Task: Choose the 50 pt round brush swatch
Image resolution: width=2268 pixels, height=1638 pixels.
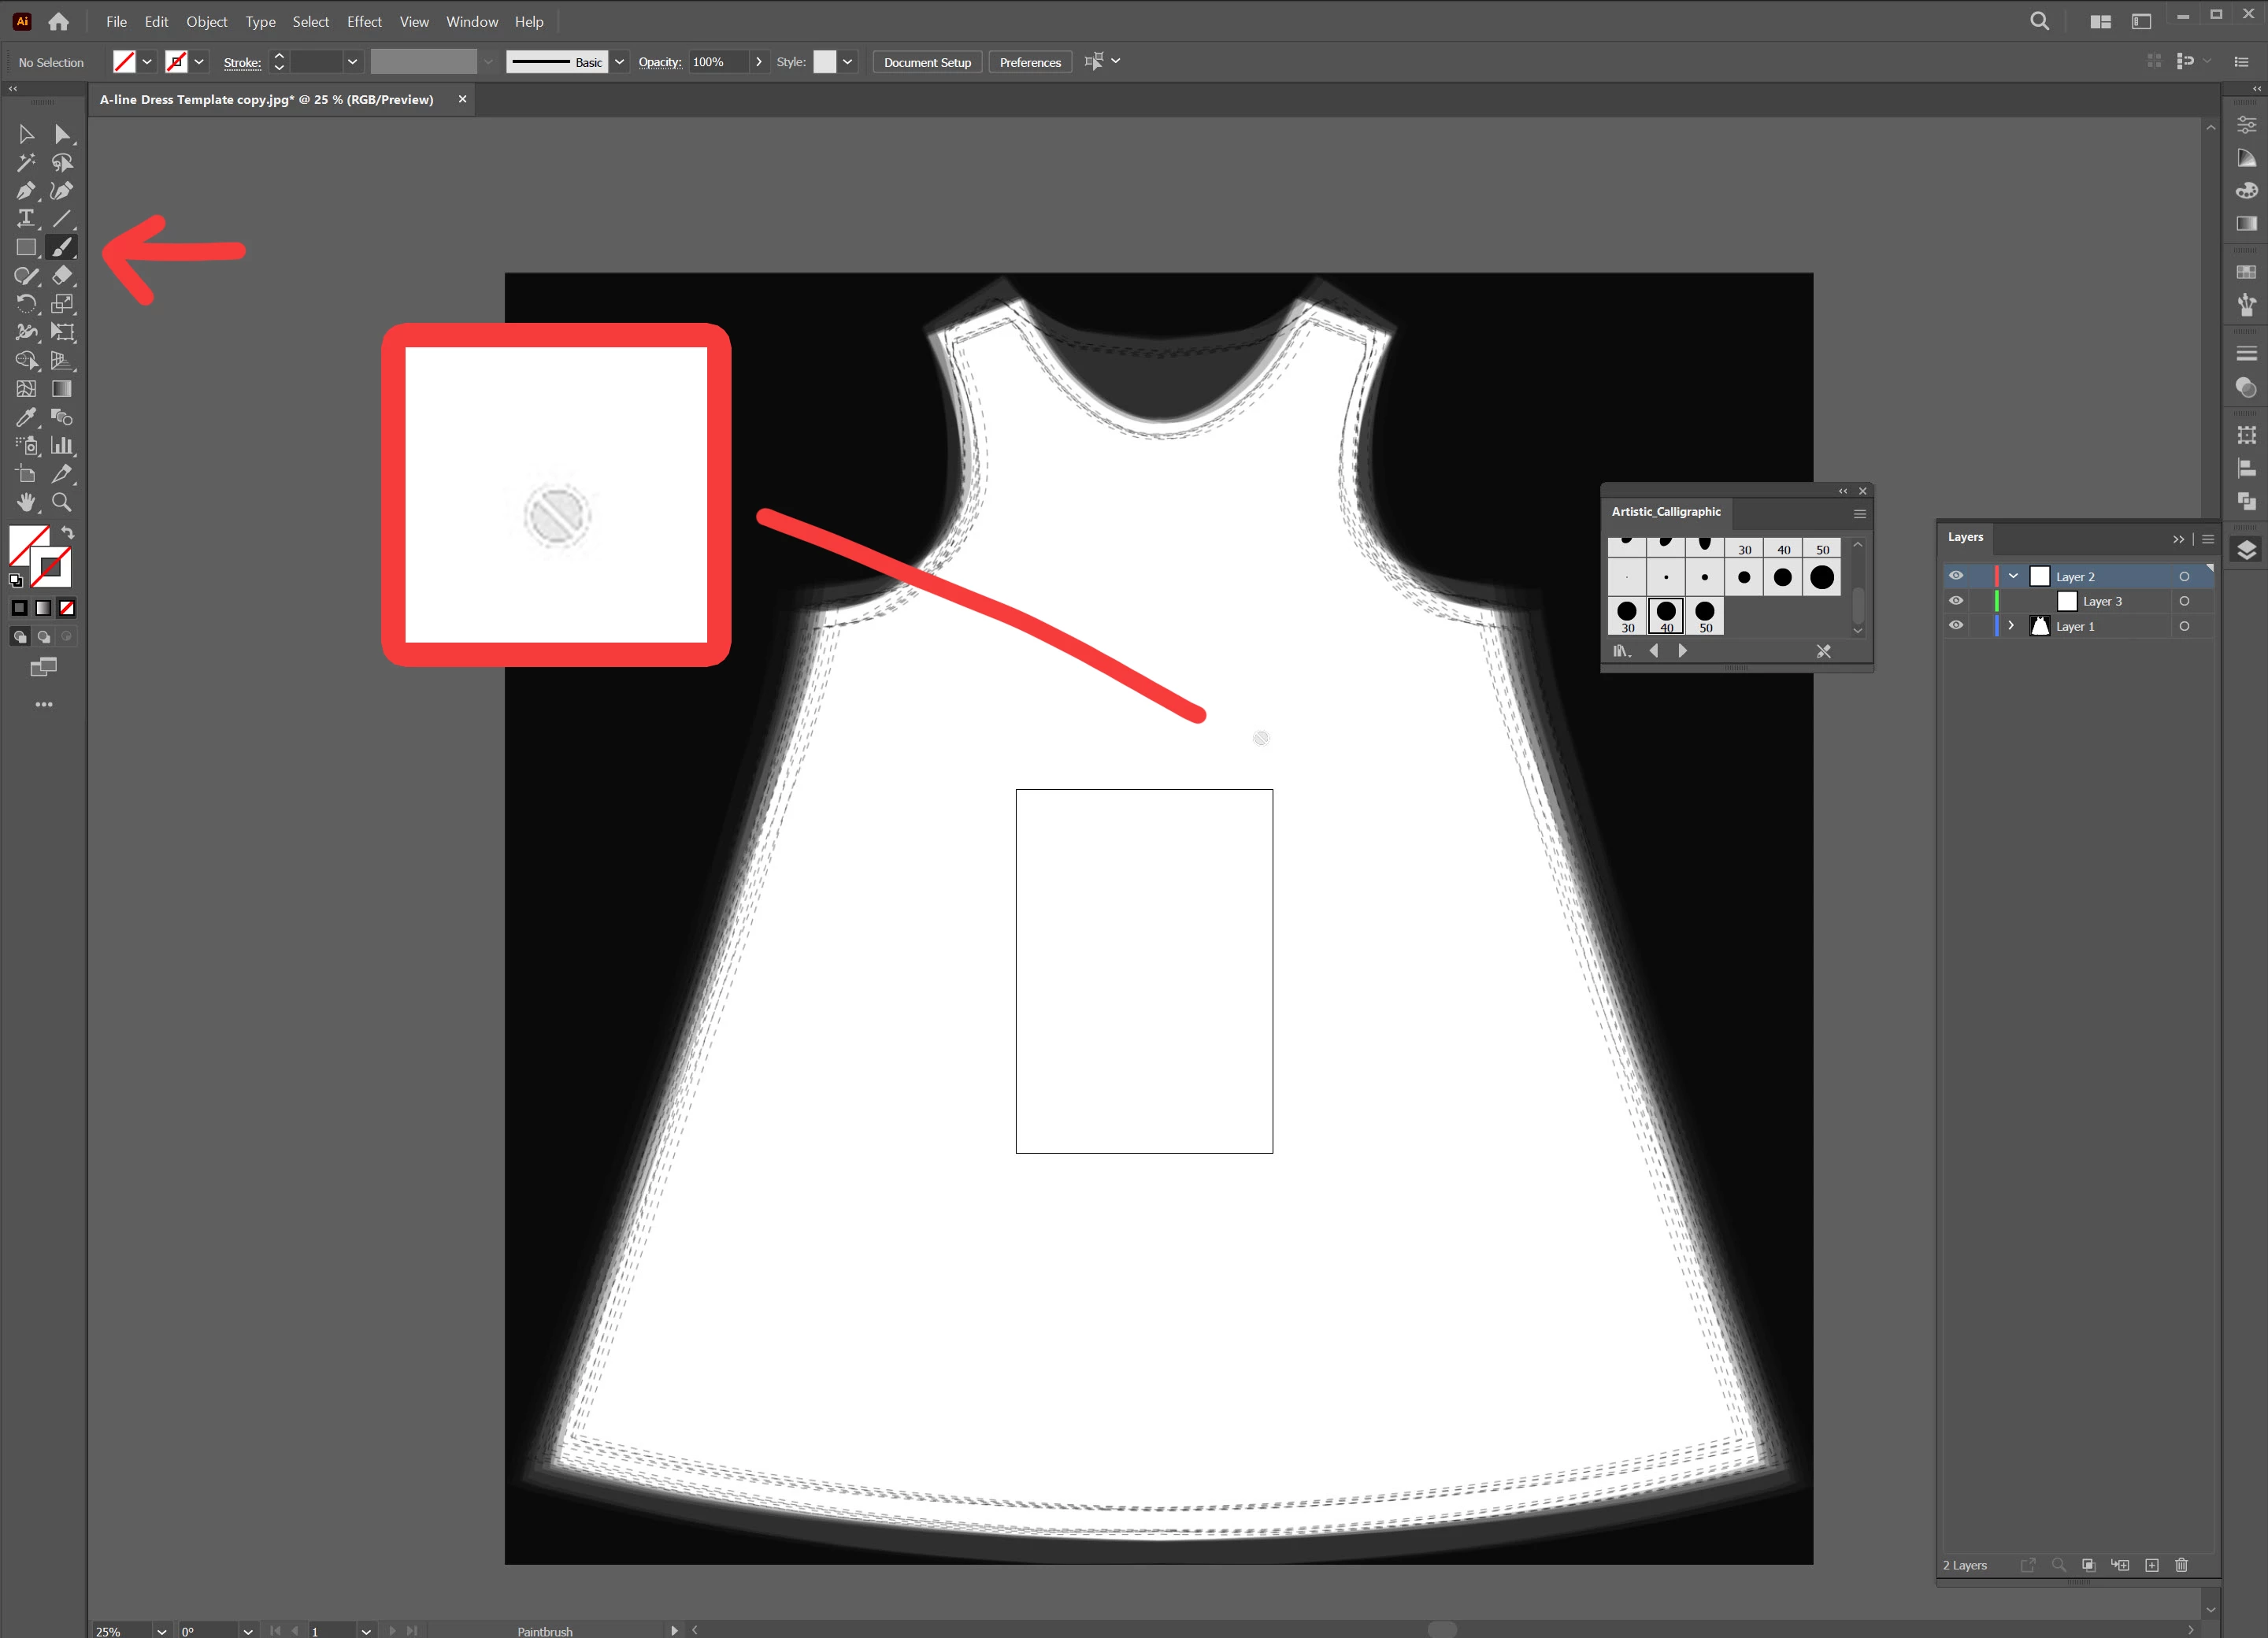Action: point(1705,614)
